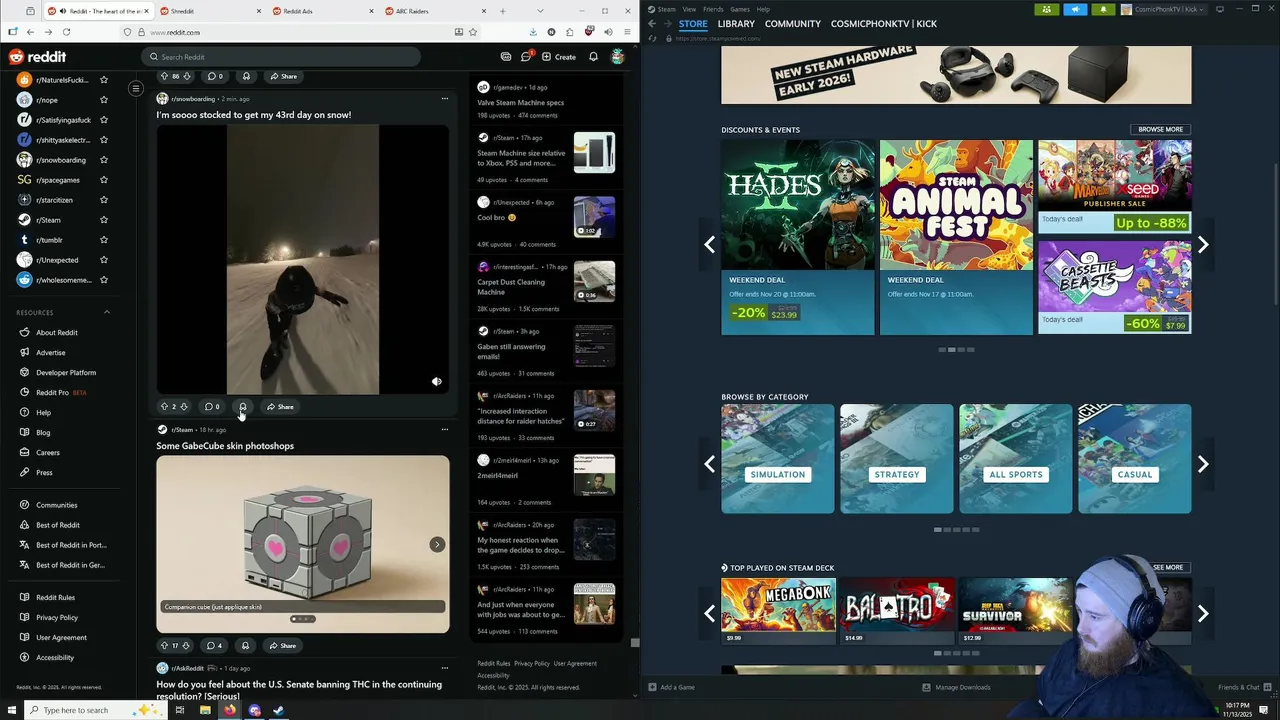Screen dimensions: 1280x720
Task: Click Add a Game in Steam
Action: click(x=671, y=687)
